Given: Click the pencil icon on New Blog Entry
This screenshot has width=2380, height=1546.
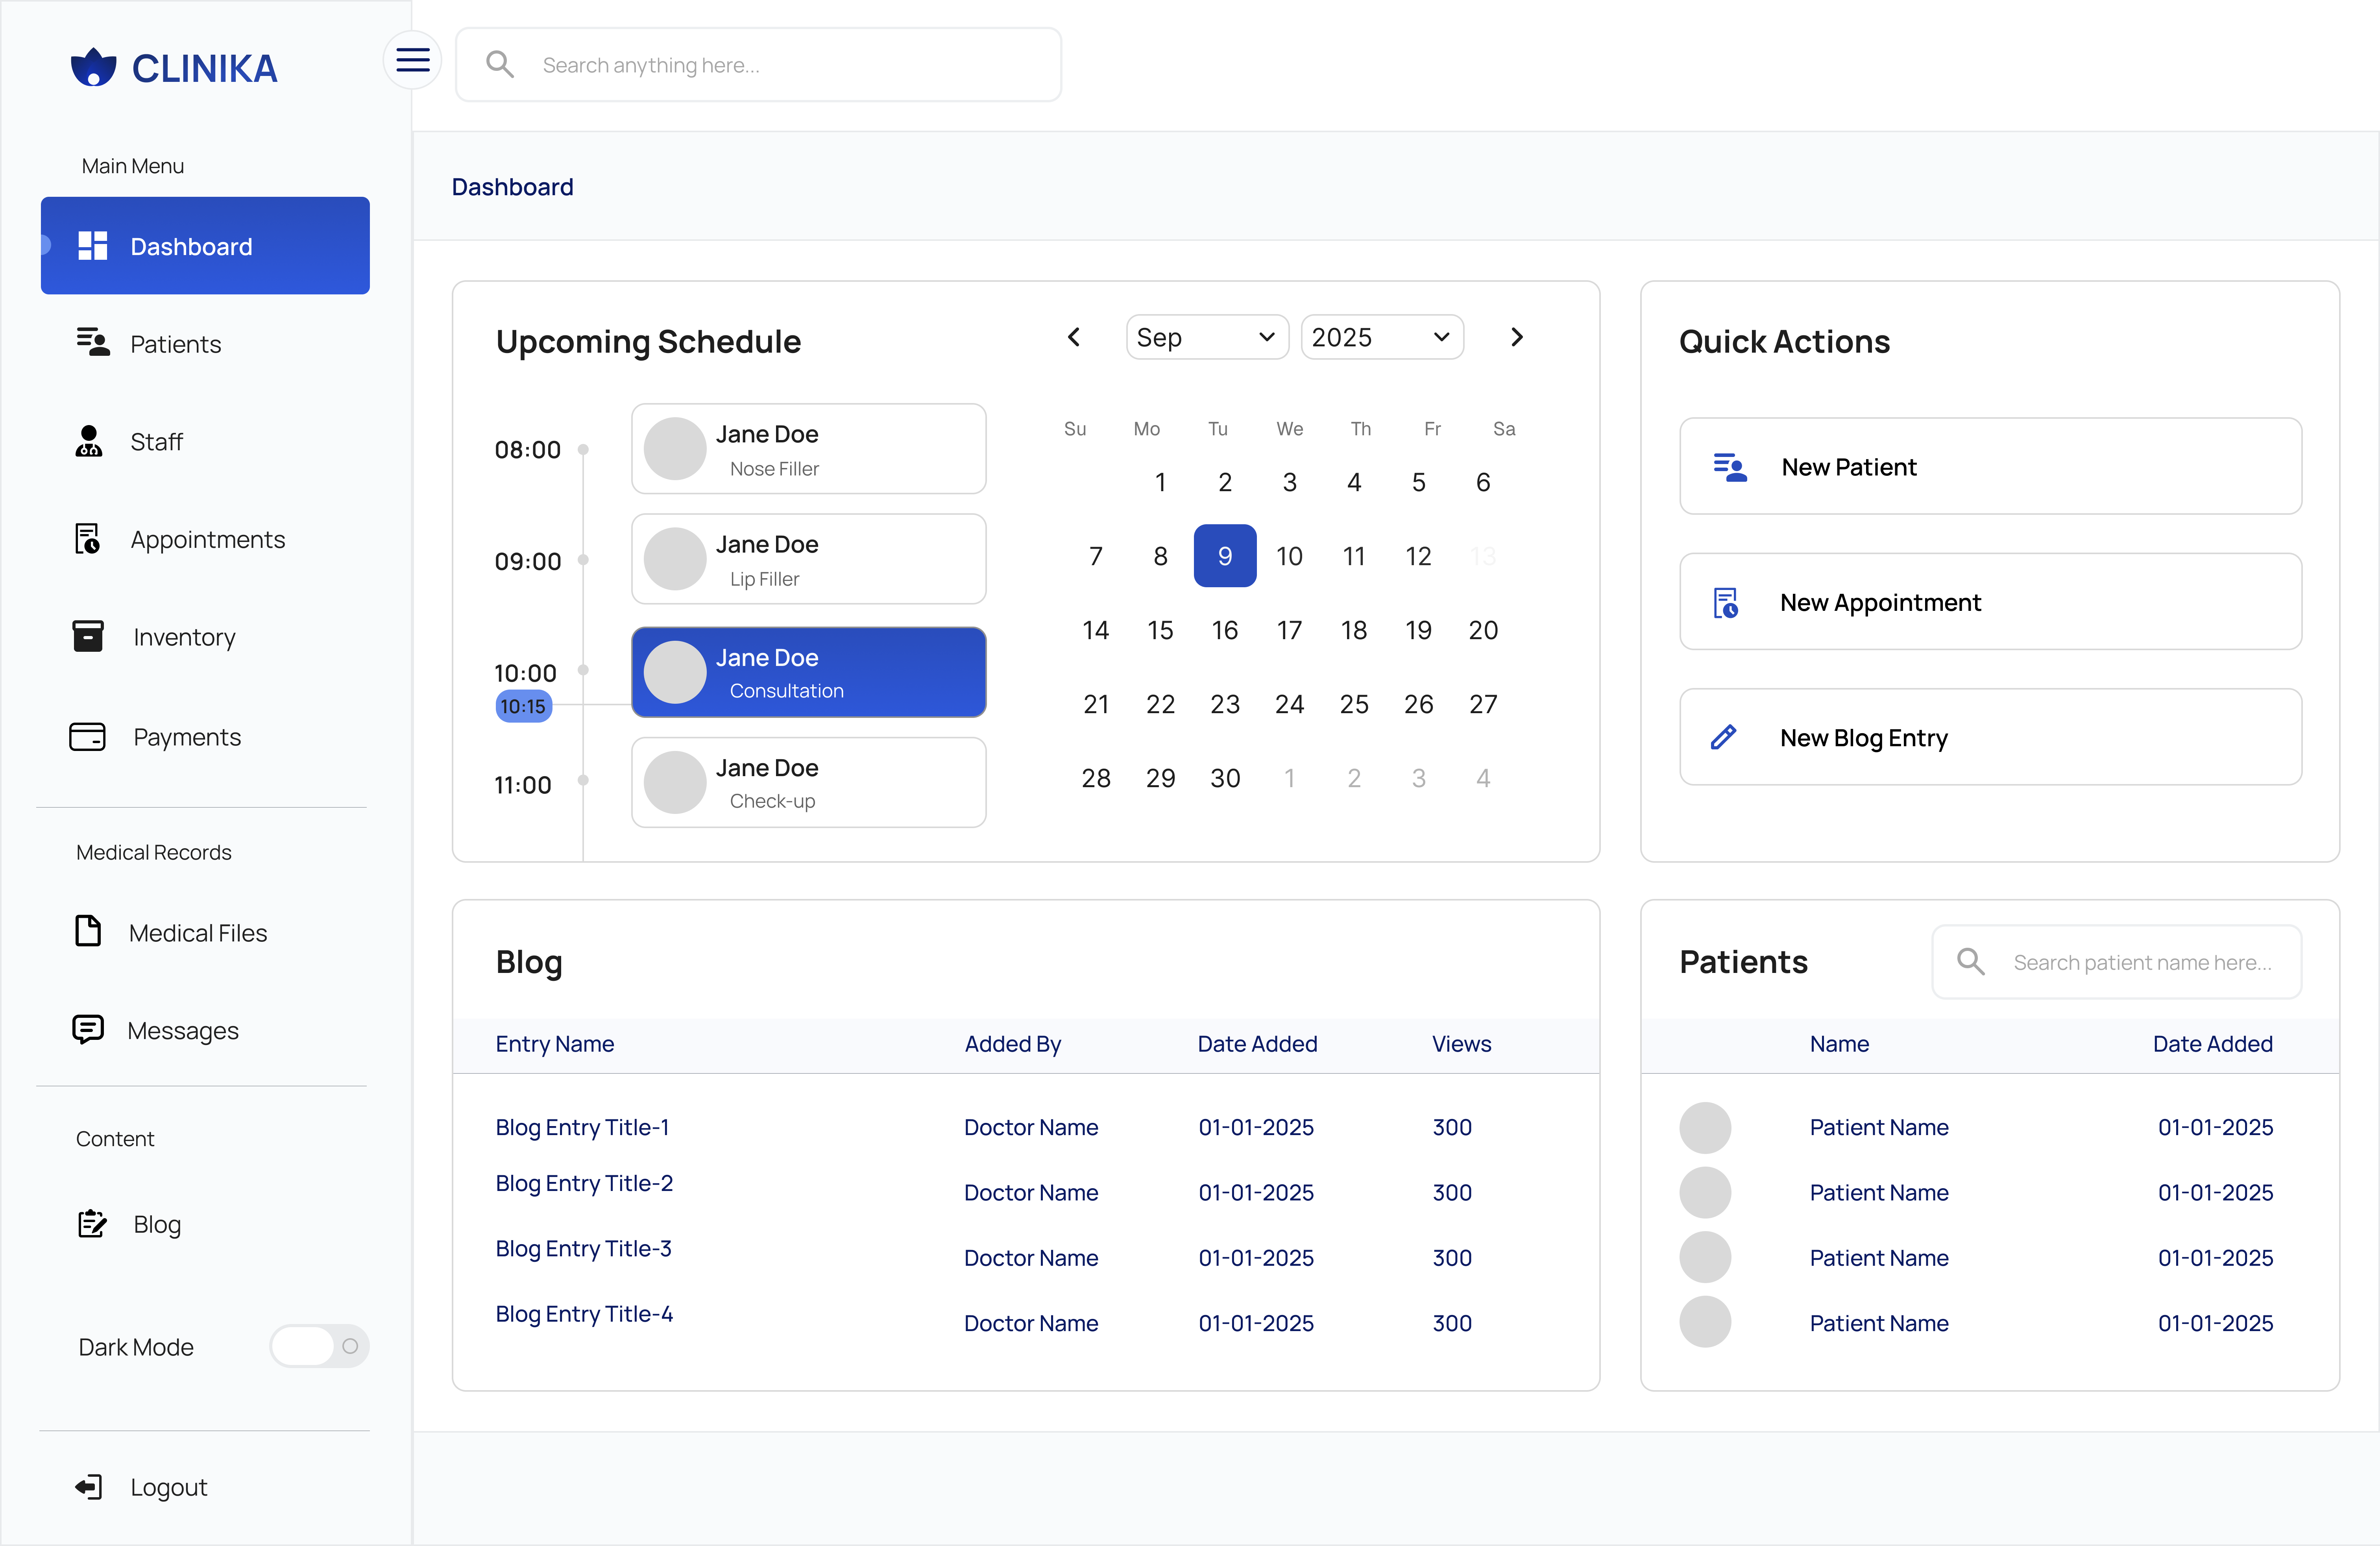Looking at the screenshot, I should [1724, 737].
